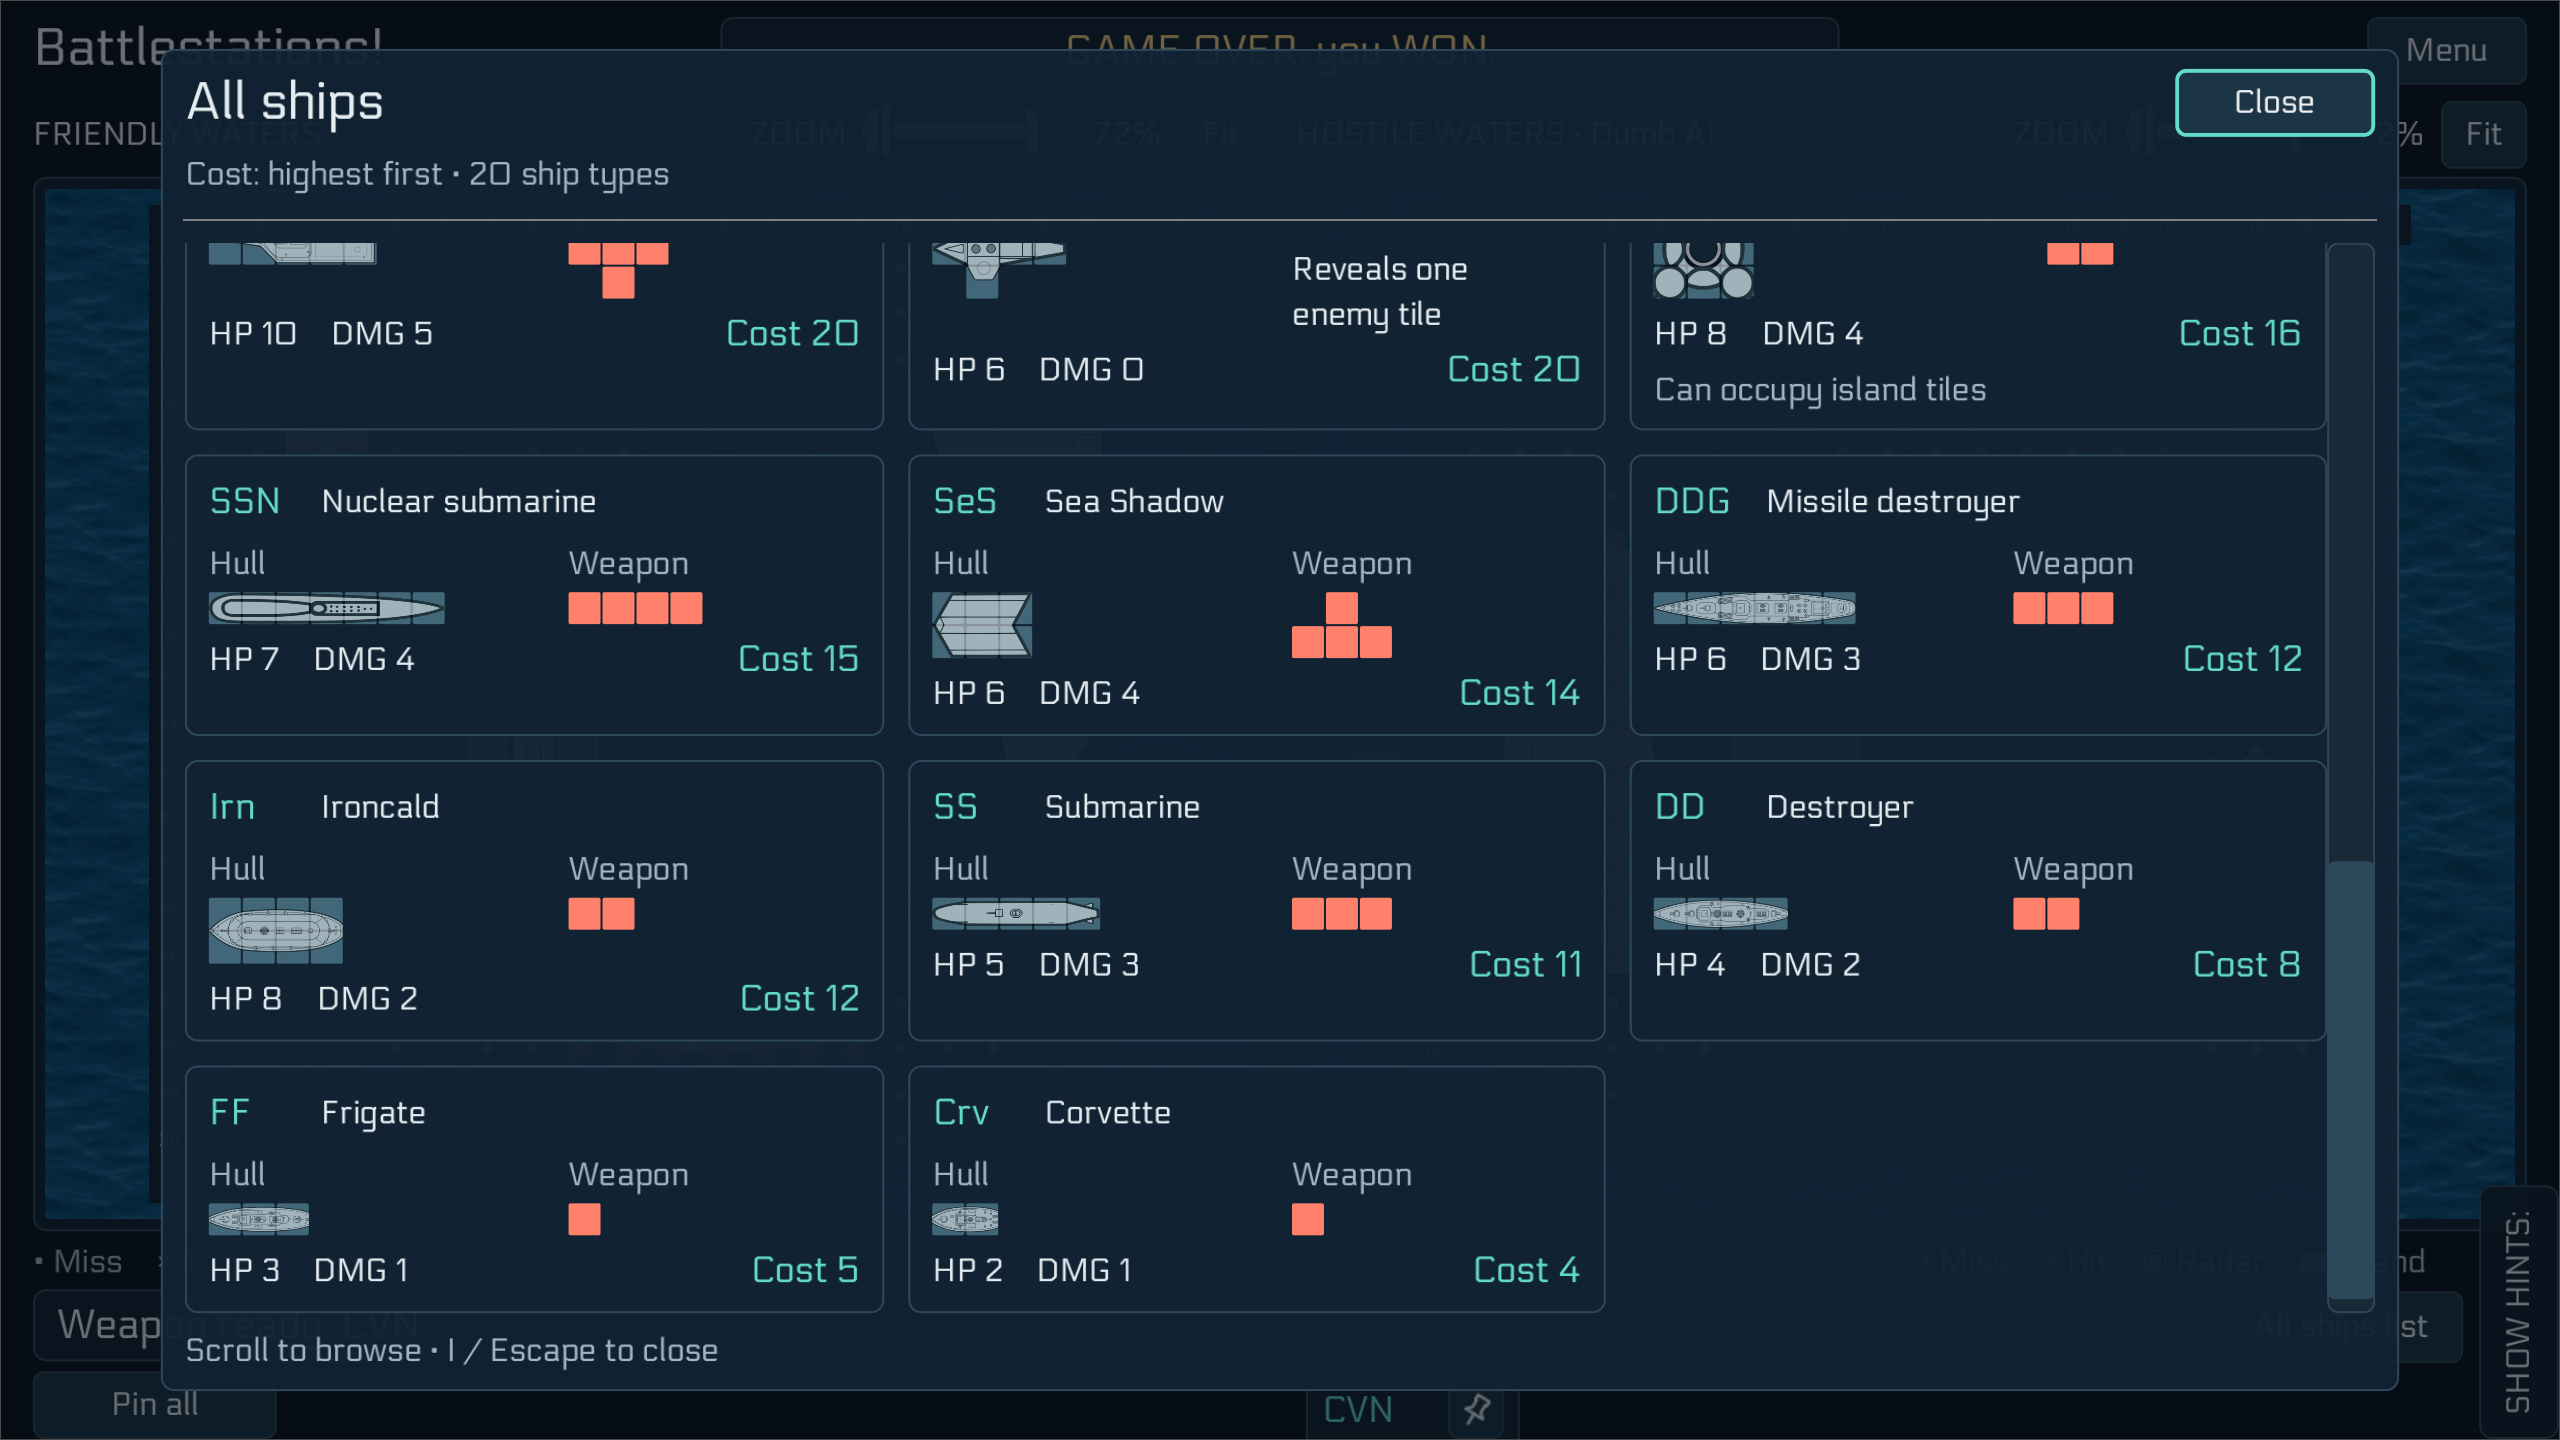The height and width of the screenshot is (1440, 2560).
Task: Click the Cost 5 value
Action: pos(805,1270)
